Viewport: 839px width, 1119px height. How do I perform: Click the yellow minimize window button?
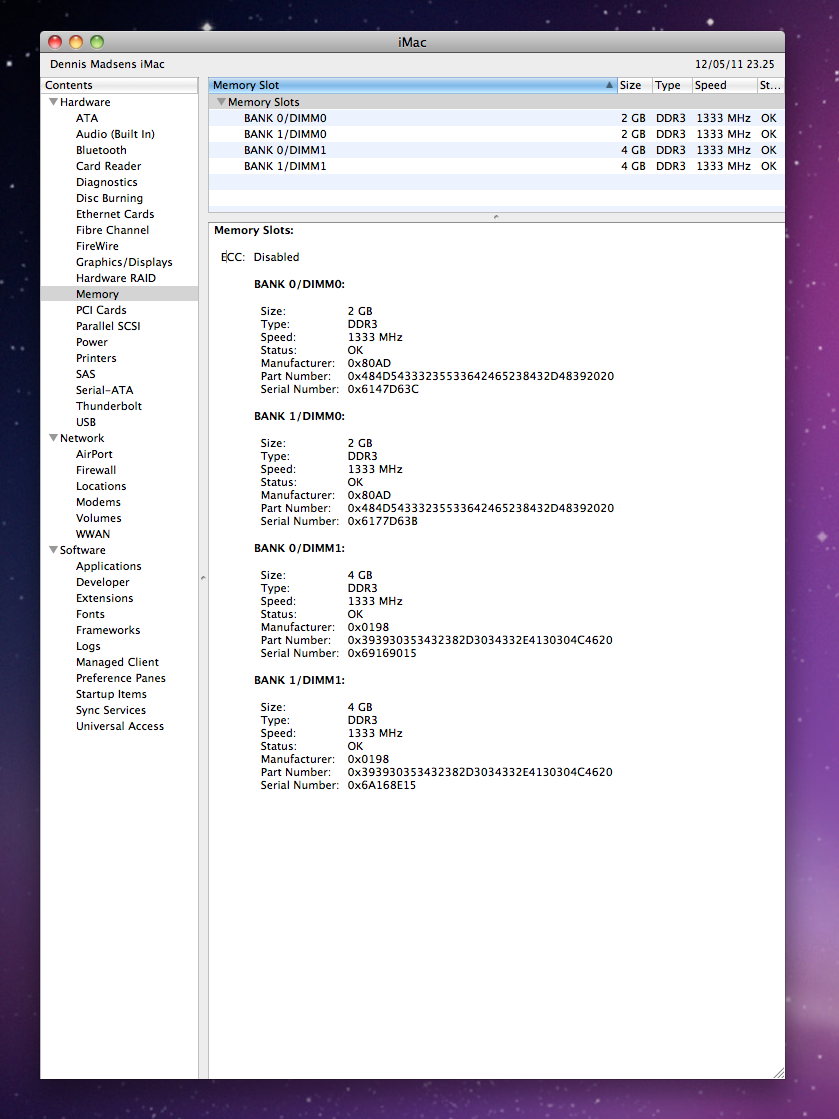(x=76, y=42)
